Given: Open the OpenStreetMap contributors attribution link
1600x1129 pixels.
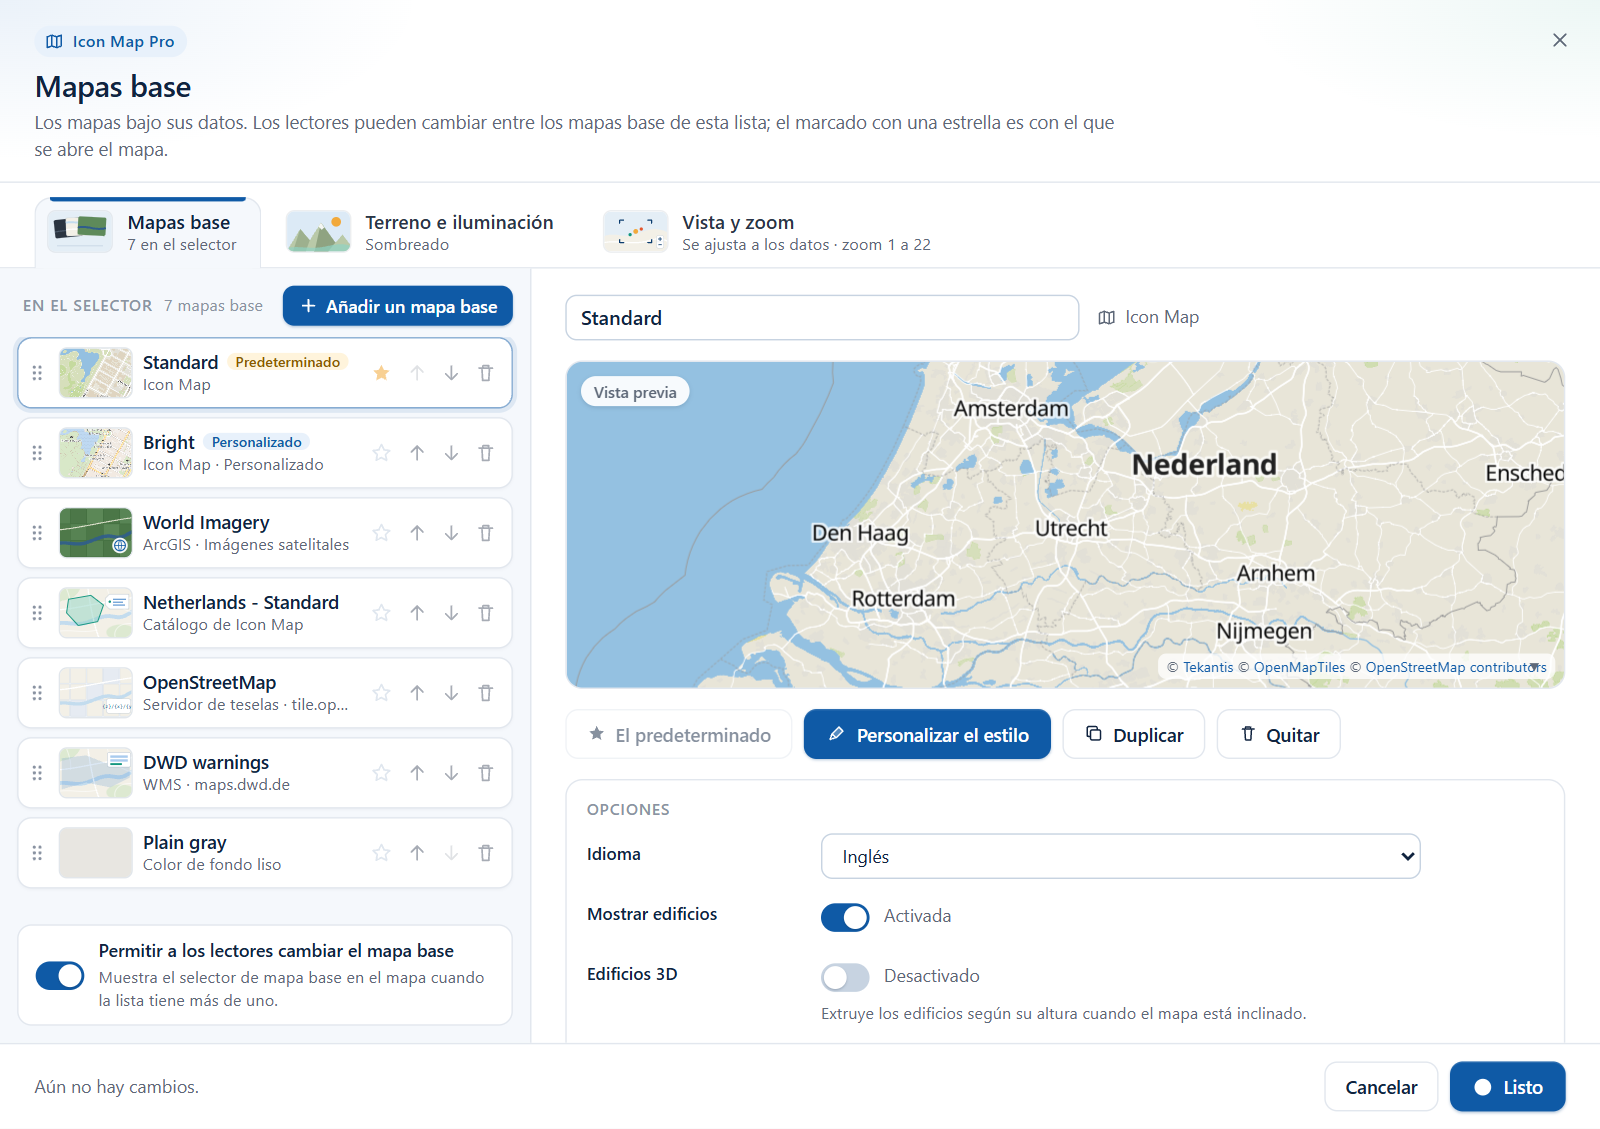Looking at the screenshot, I should pyautogui.click(x=1456, y=667).
